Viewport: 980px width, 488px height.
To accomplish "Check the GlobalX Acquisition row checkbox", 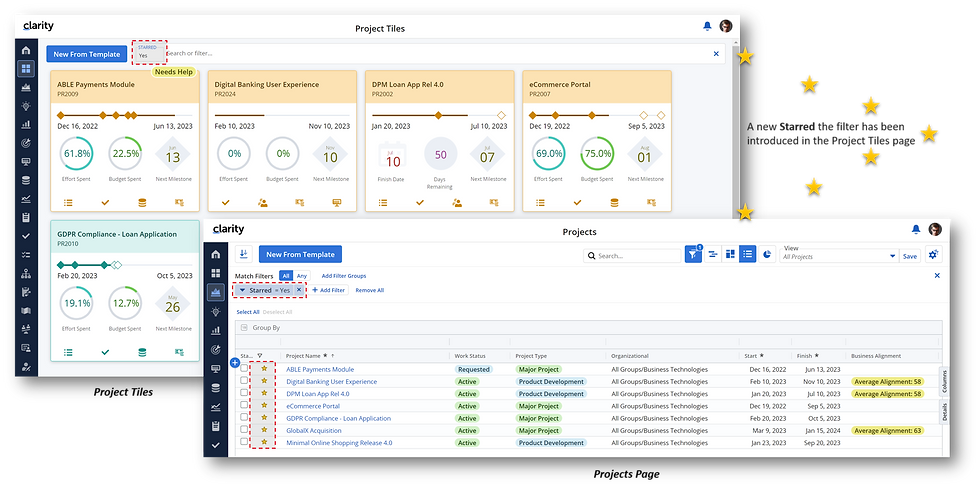I will (x=244, y=431).
